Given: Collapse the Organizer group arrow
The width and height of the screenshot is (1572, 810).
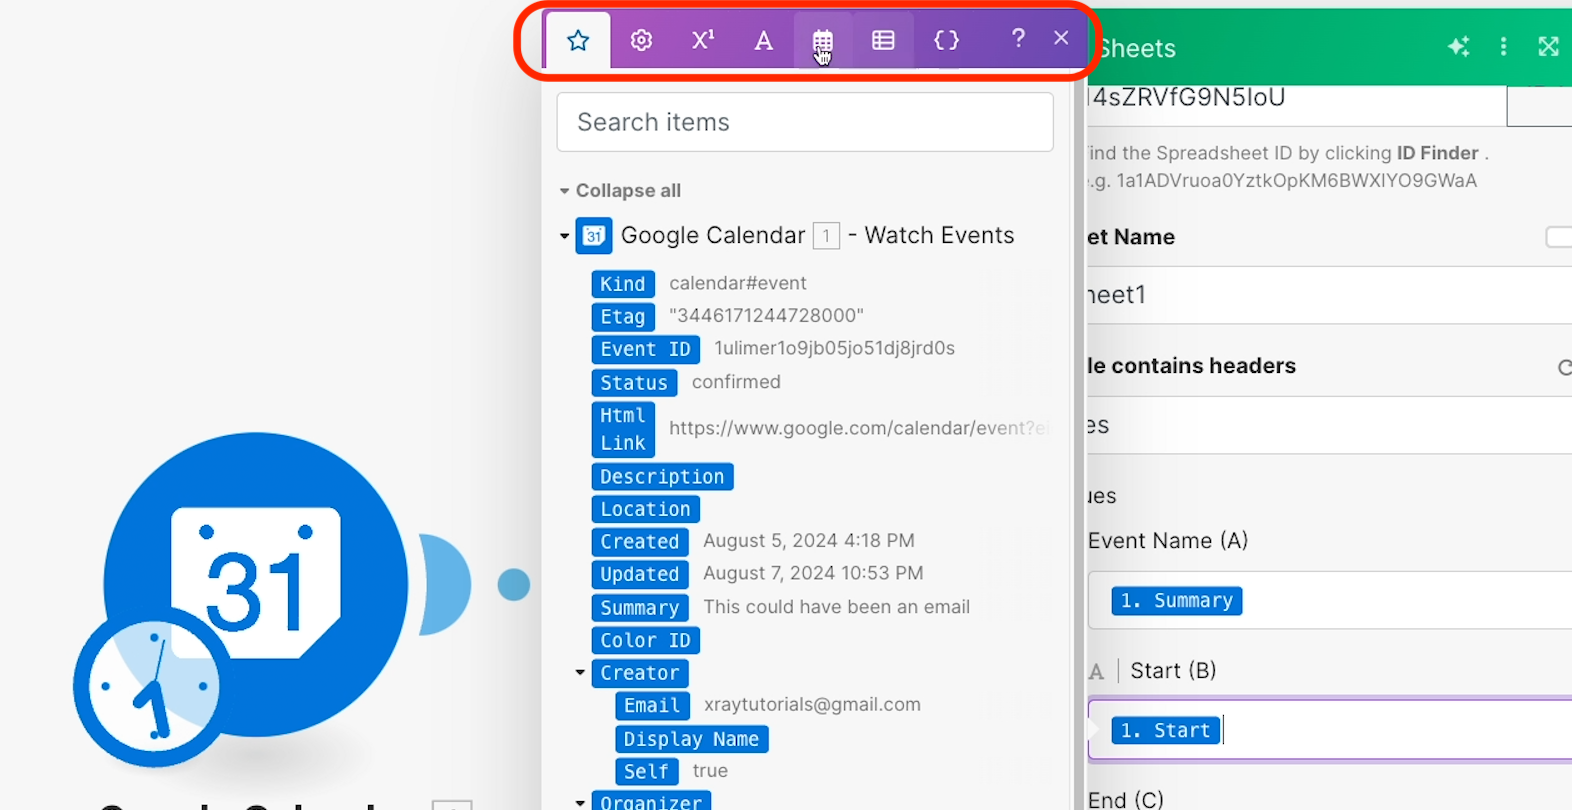Looking at the screenshot, I should tap(580, 802).
